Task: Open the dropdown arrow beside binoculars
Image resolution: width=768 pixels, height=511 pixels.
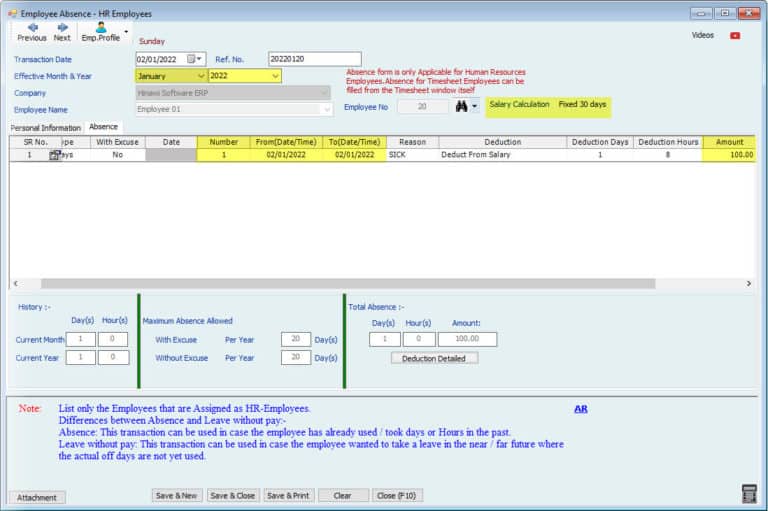Action: point(475,106)
